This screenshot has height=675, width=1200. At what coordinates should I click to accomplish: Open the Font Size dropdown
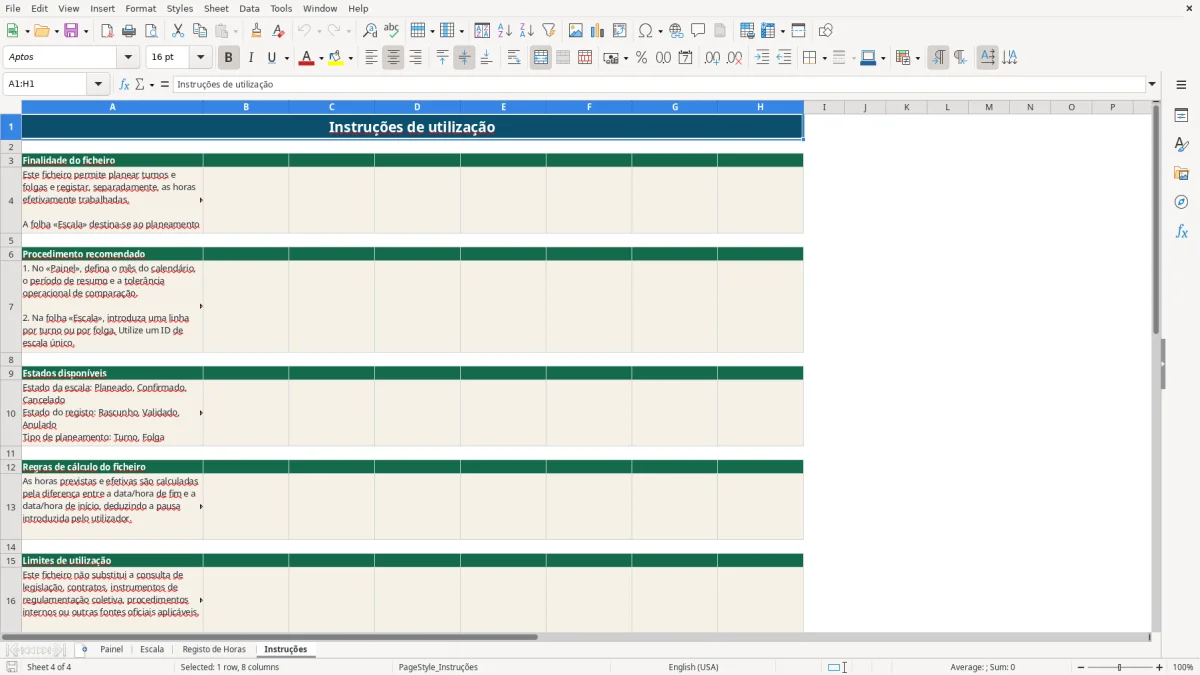point(200,58)
